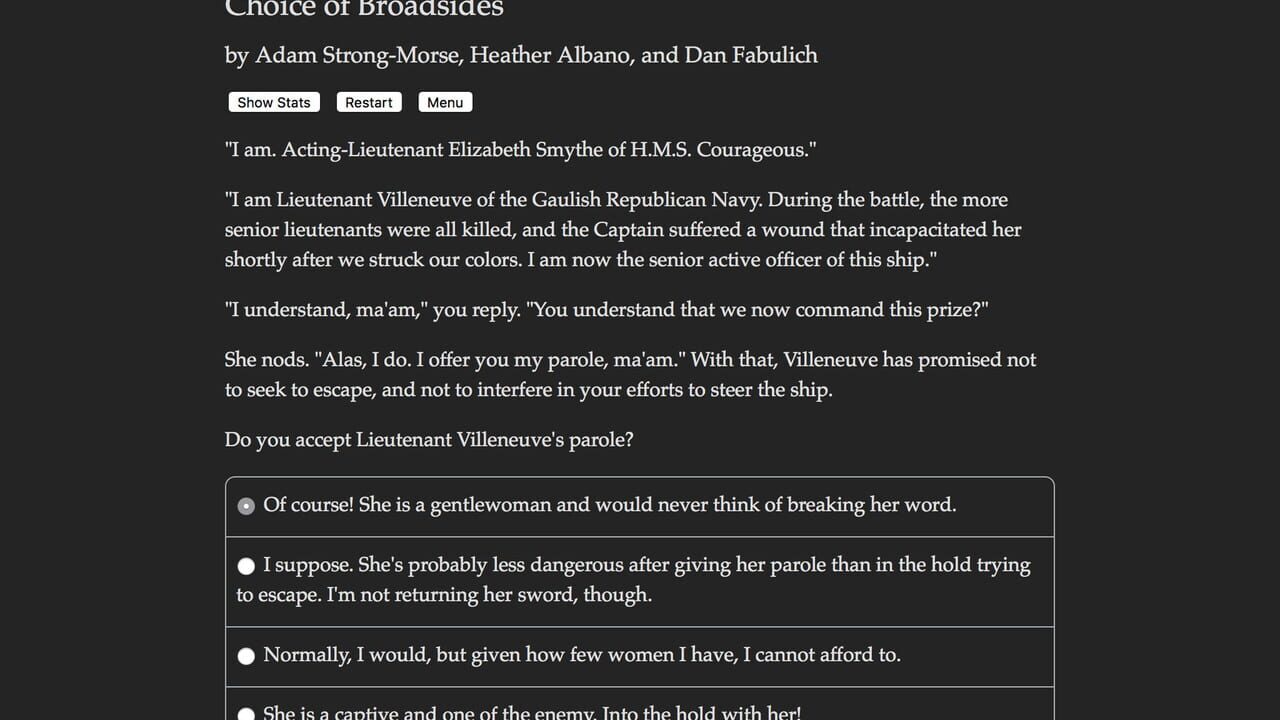Click the 'I understand, ma'am' paragraph

(x=607, y=310)
